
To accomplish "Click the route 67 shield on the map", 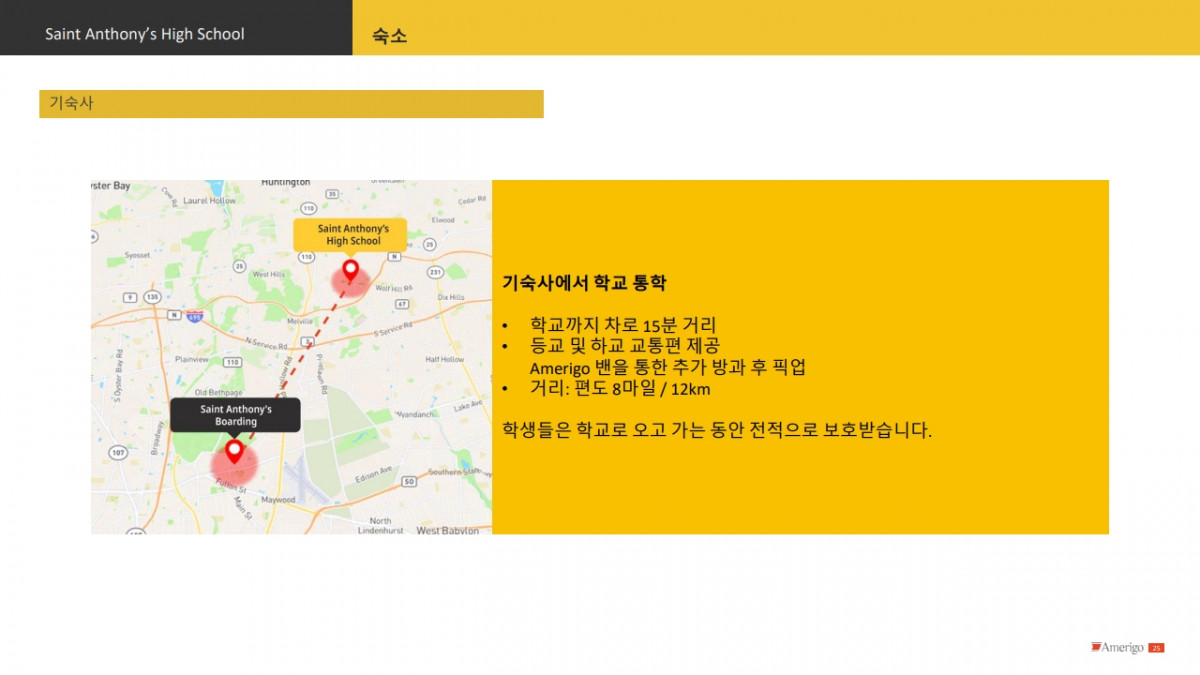I will coord(402,304).
